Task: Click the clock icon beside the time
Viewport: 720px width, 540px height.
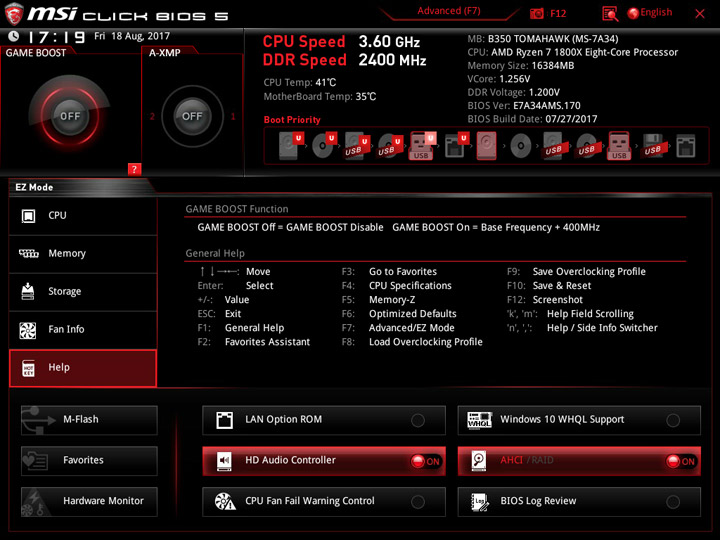Action: [14, 36]
